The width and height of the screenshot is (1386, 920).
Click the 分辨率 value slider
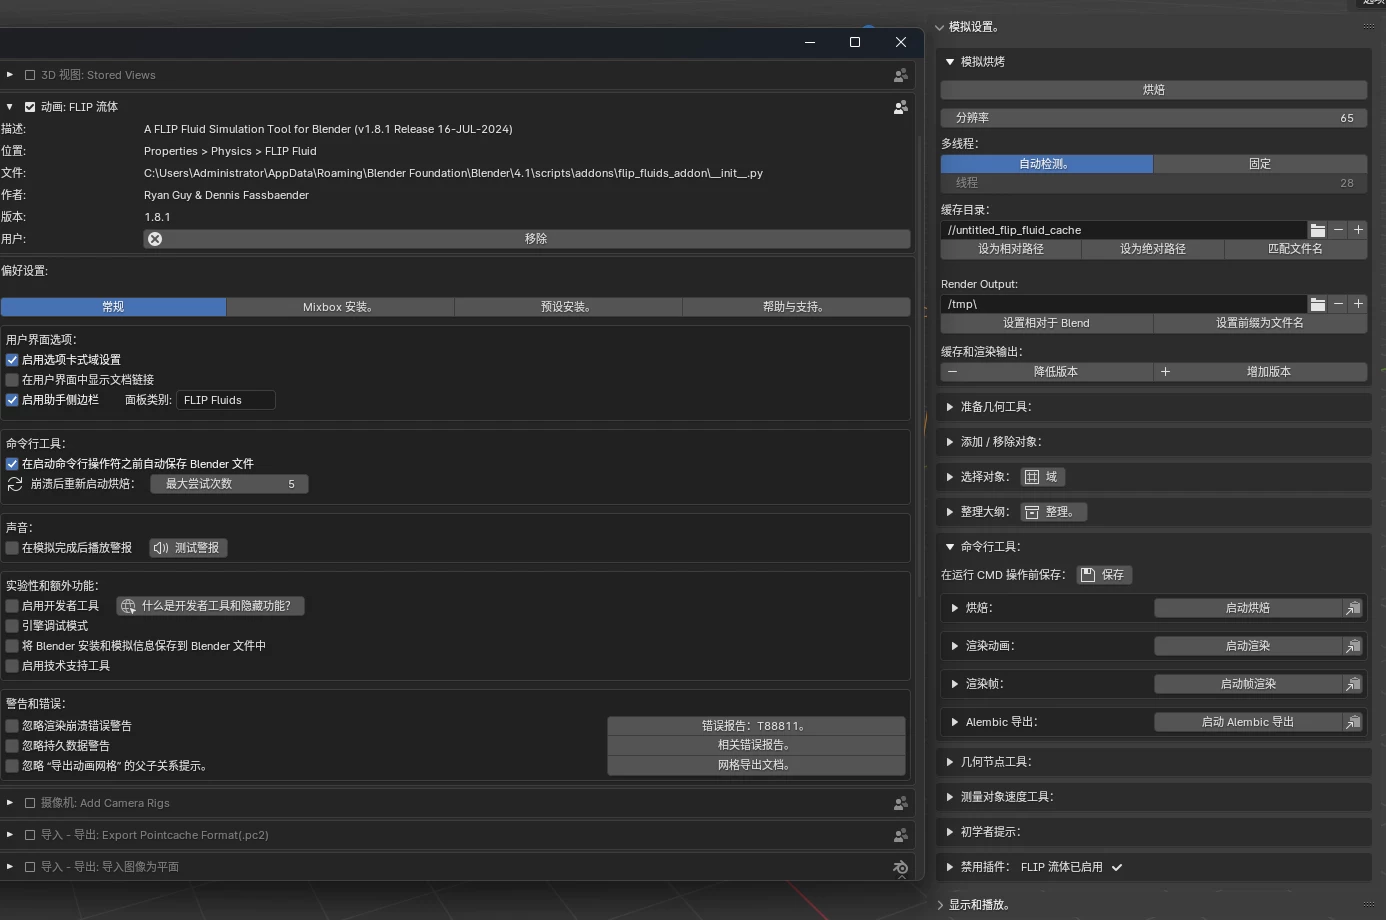(1154, 118)
